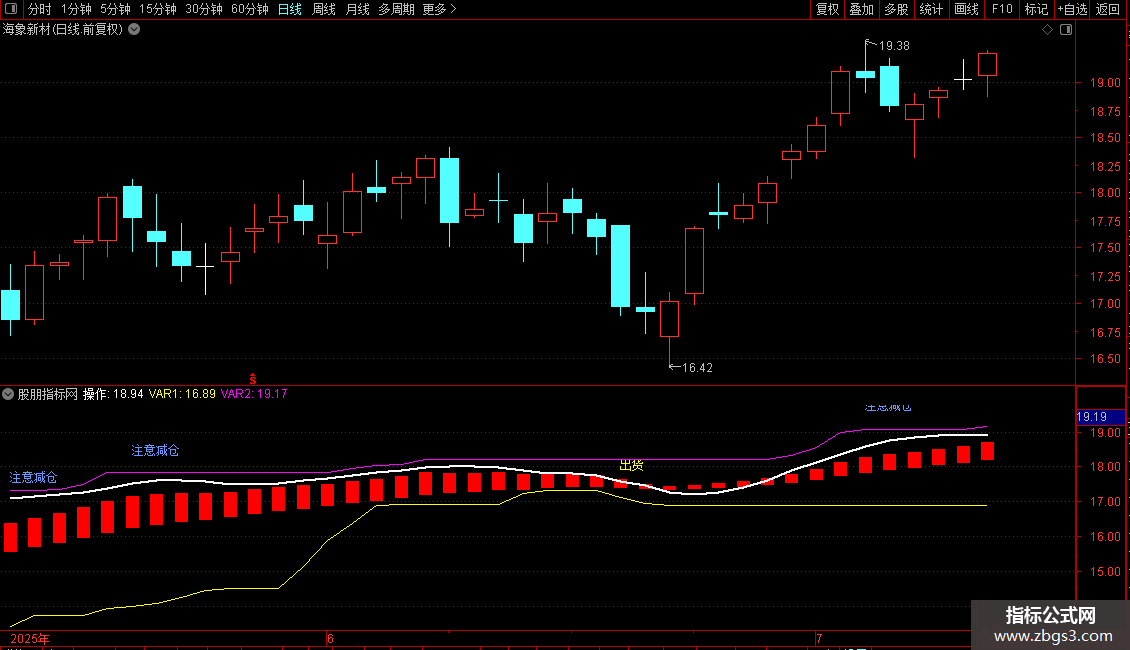Expand the 更多 periods menu
Screen dimensions: 1130x650
click(439, 9)
